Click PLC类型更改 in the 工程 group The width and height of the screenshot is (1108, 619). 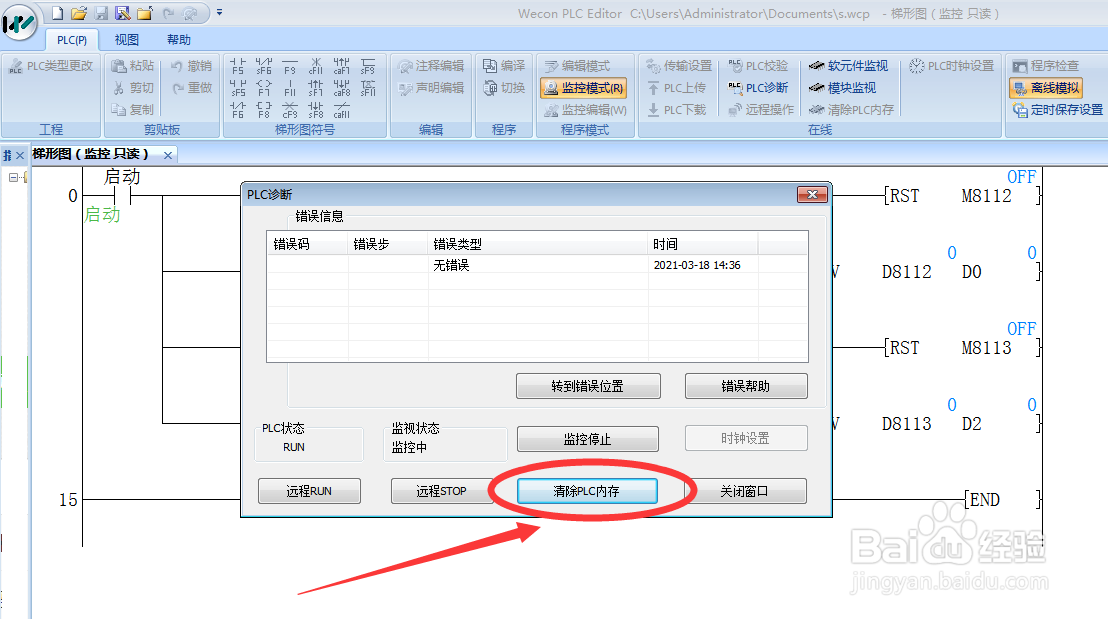click(x=51, y=66)
